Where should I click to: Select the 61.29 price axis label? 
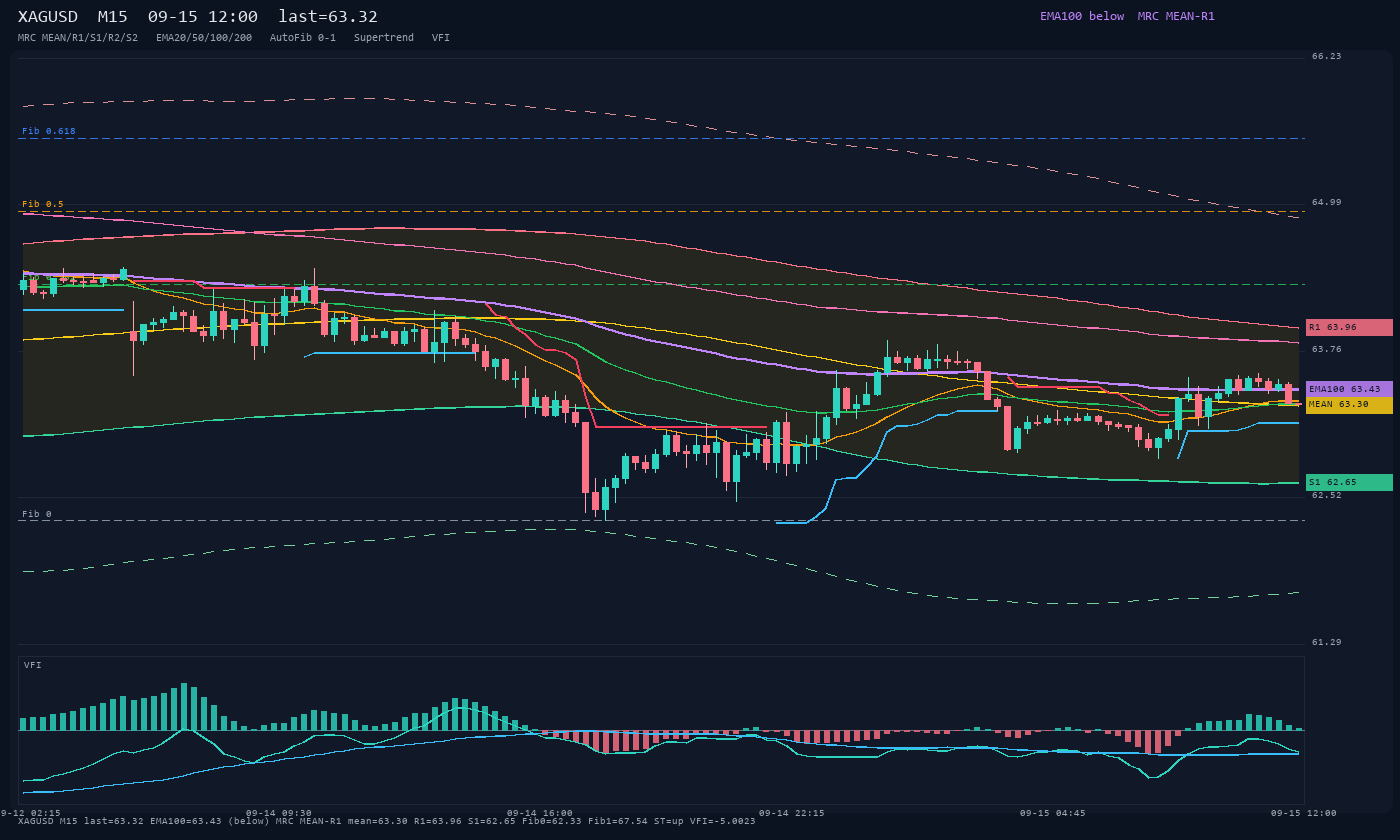[1327, 642]
